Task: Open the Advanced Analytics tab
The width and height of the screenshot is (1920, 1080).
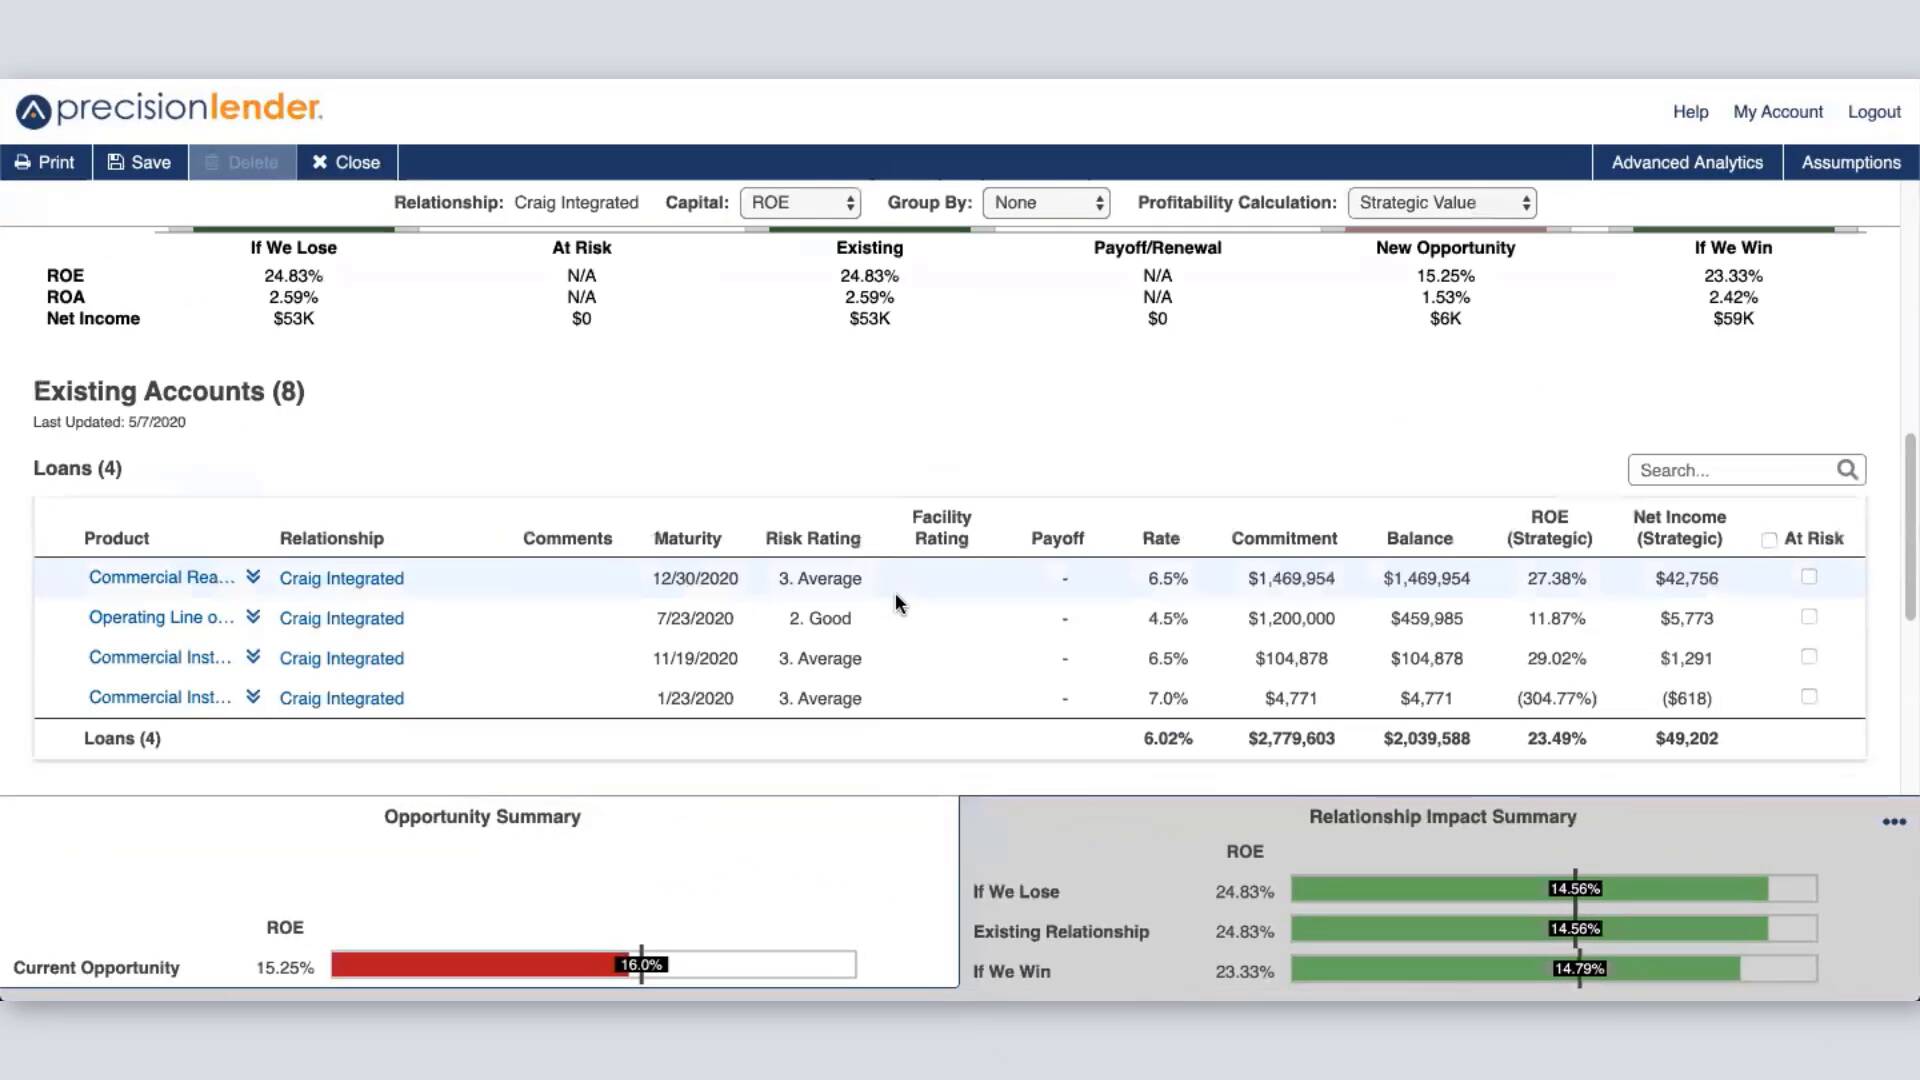Action: [x=1687, y=161]
